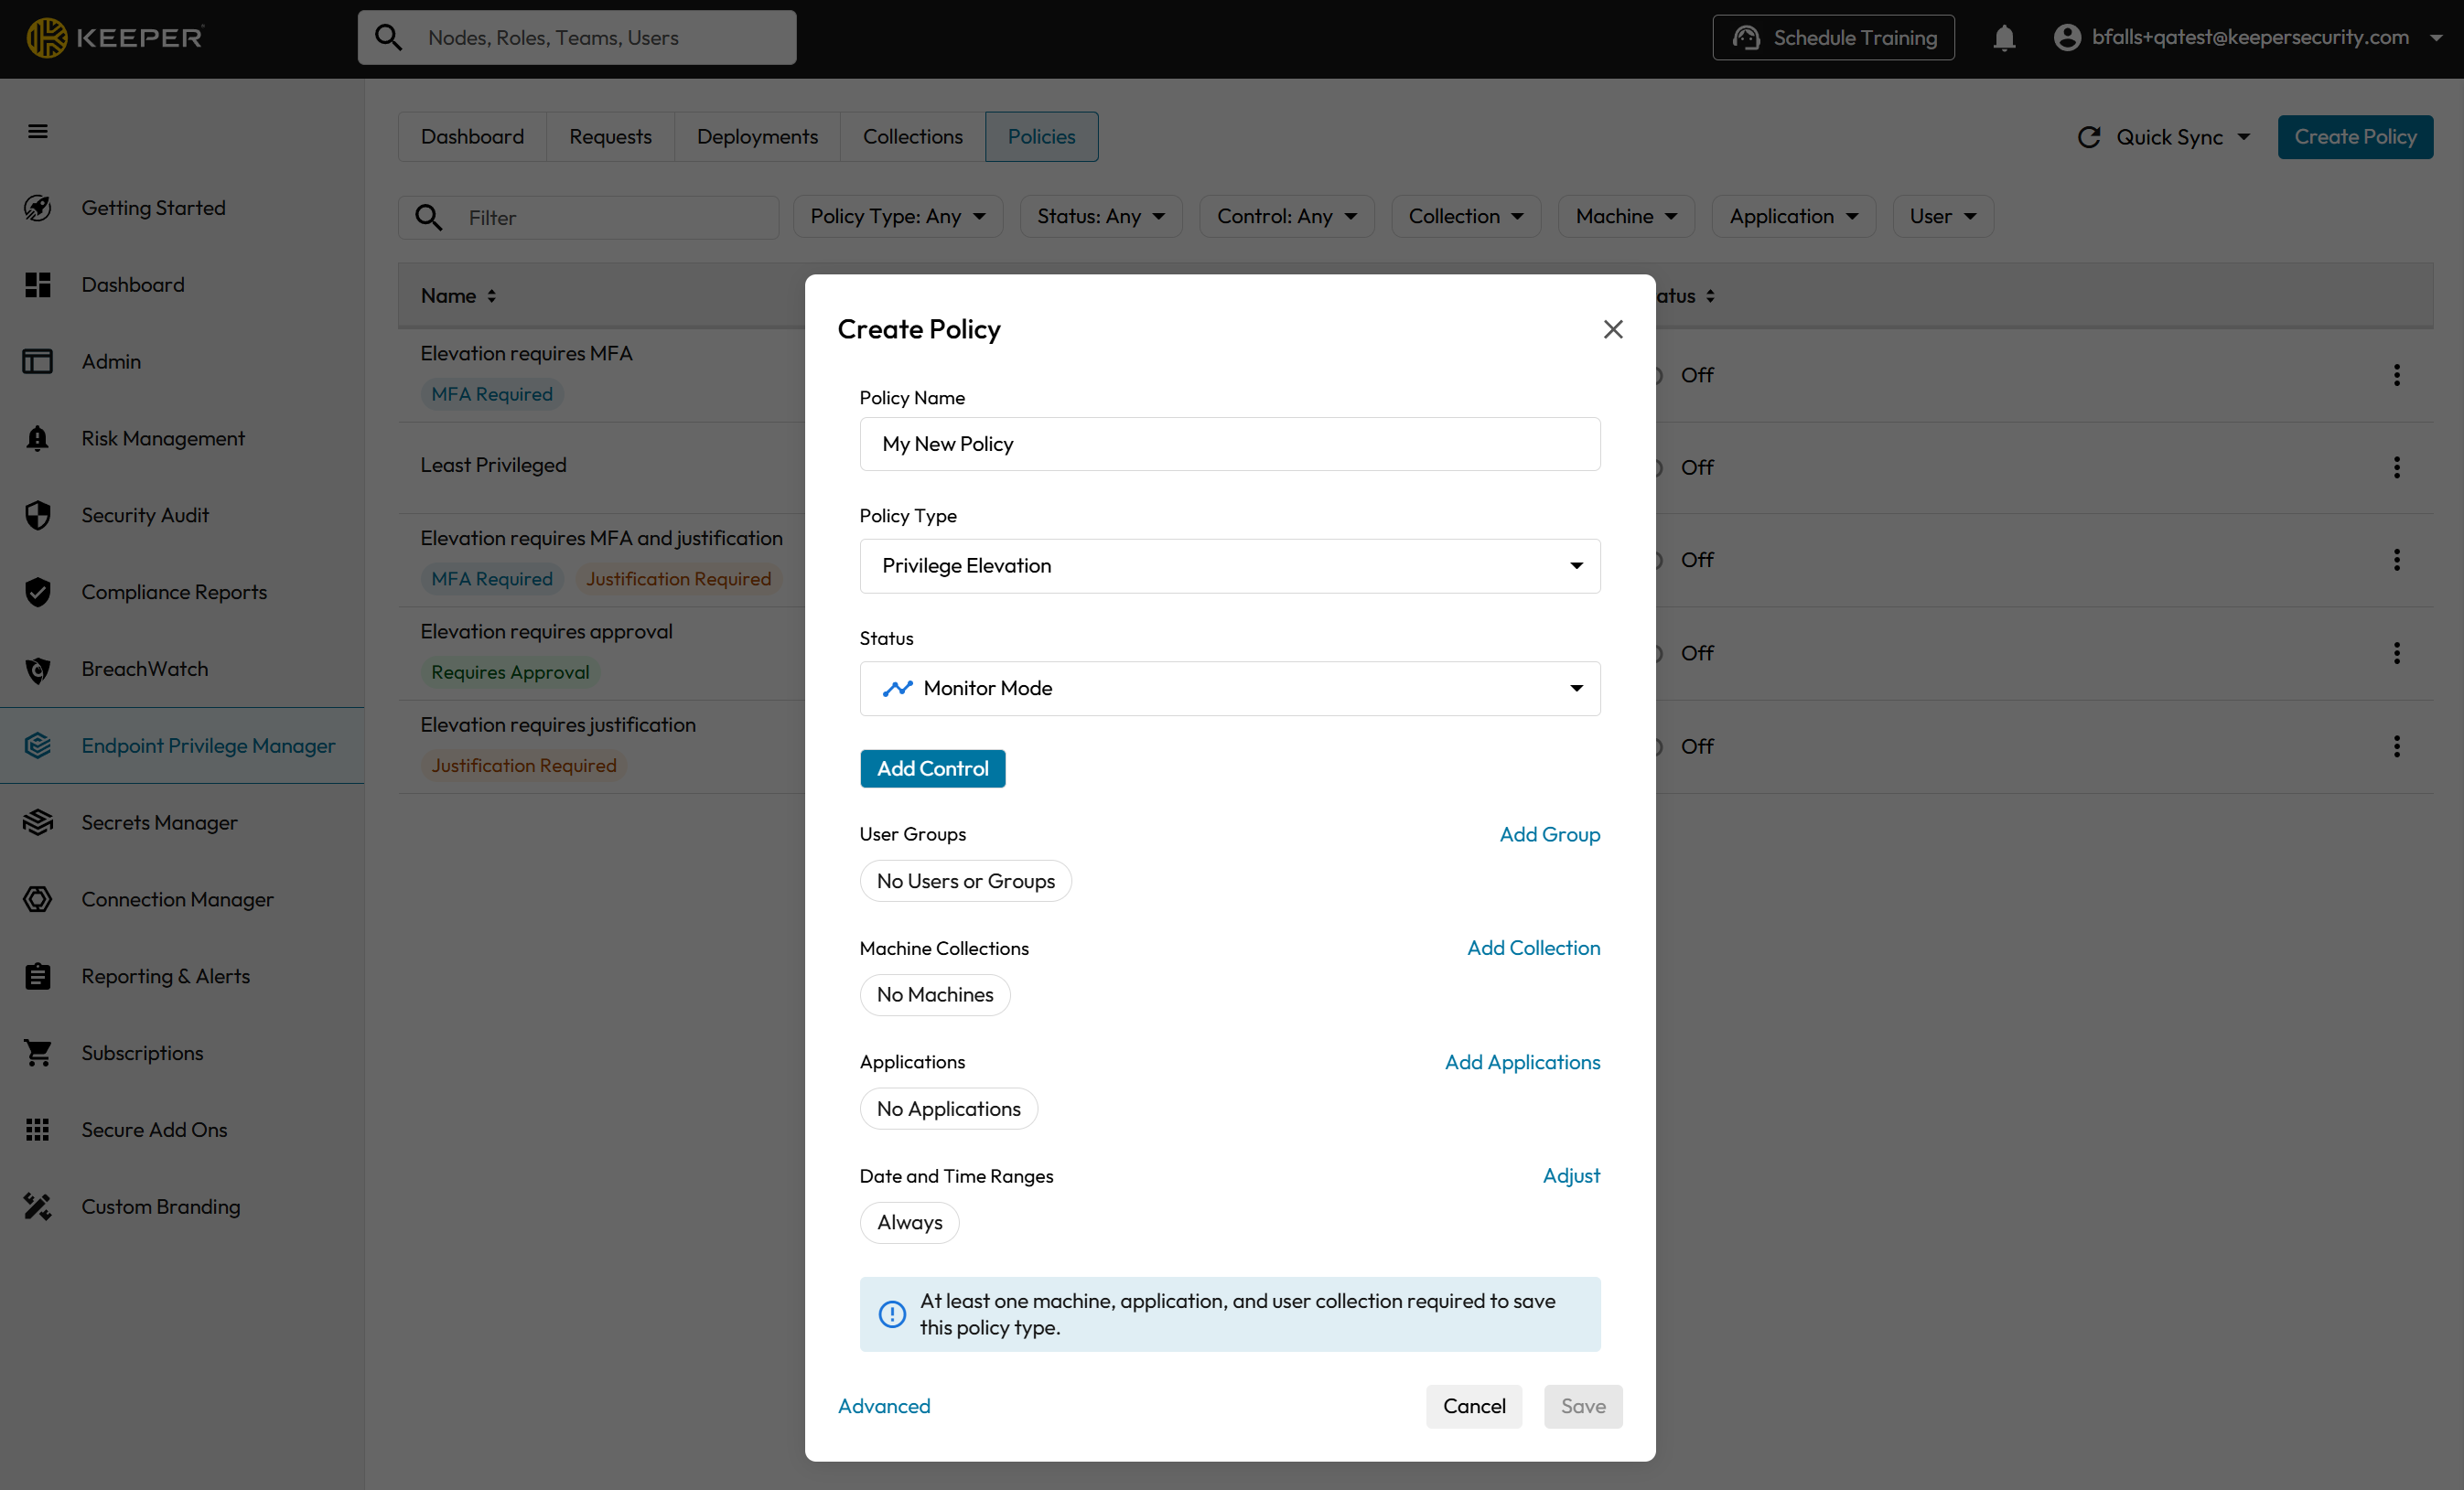The height and width of the screenshot is (1490, 2464).
Task: Click the Quick Sync refresh icon
Action: 2089,137
